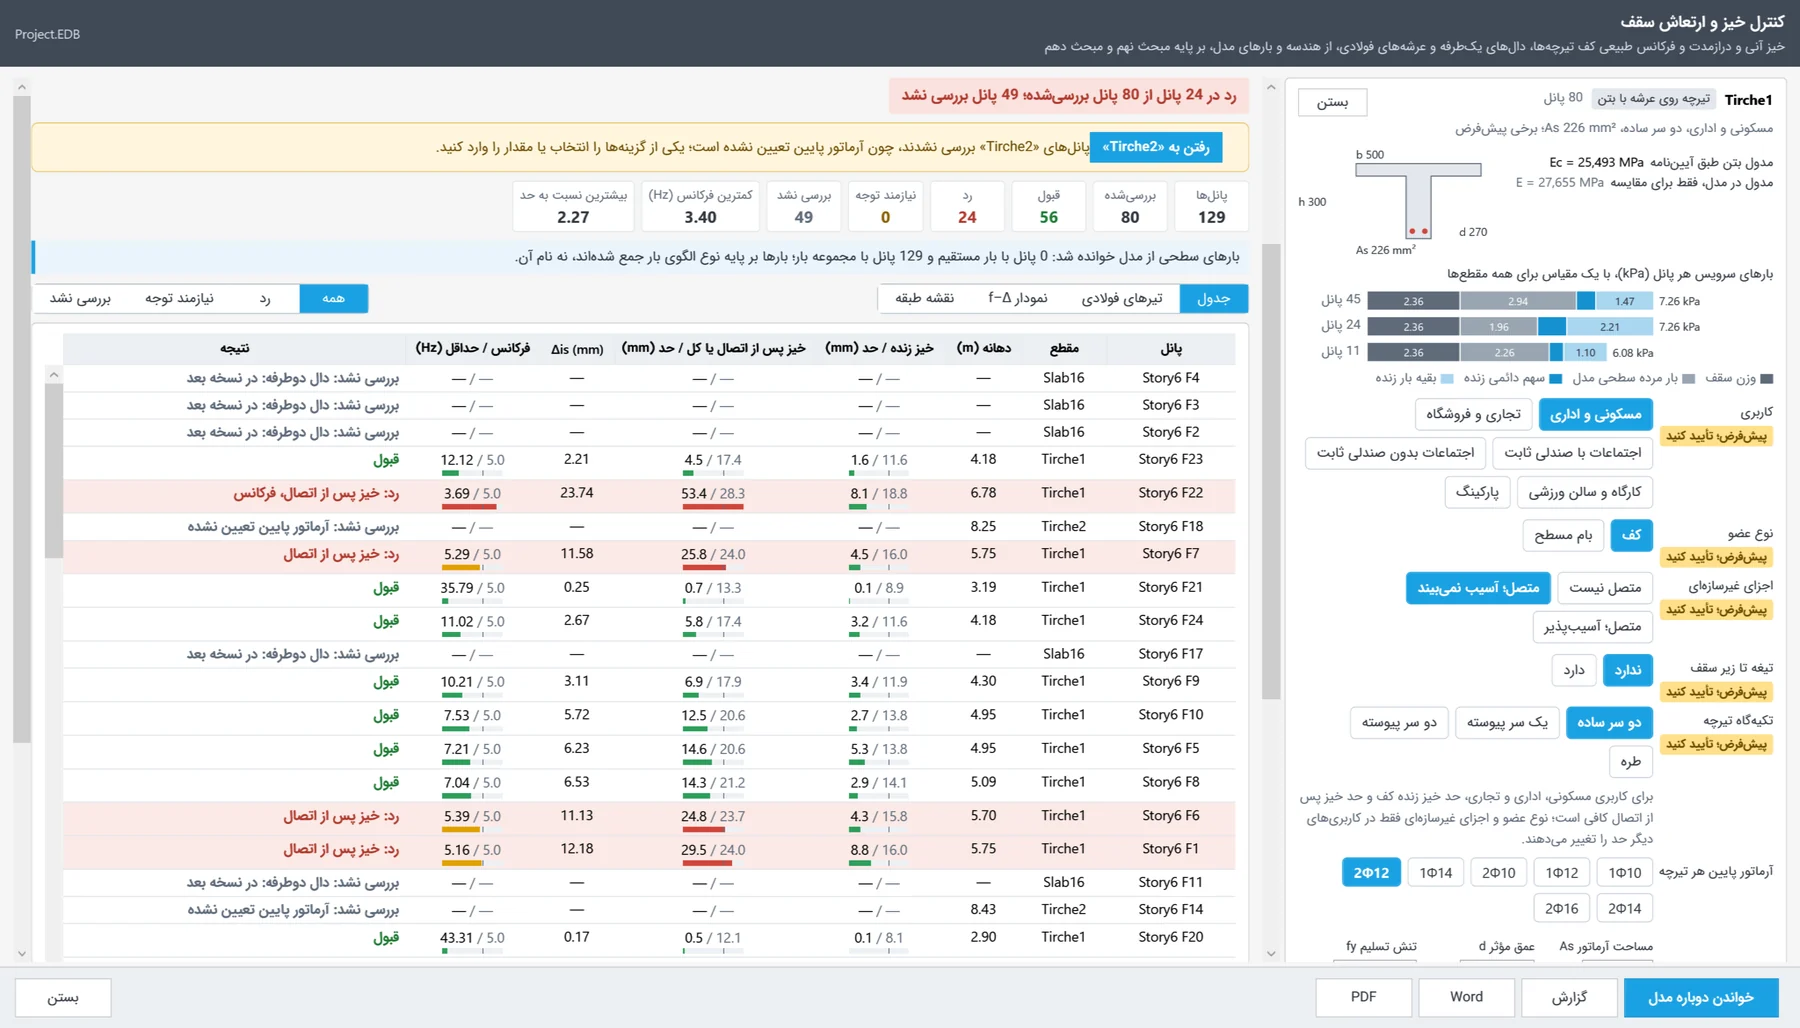Open the نمودار Δ–f tab
The height and width of the screenshot is (1028, 1800).
pyautogui.click(x=1017, y=298)
